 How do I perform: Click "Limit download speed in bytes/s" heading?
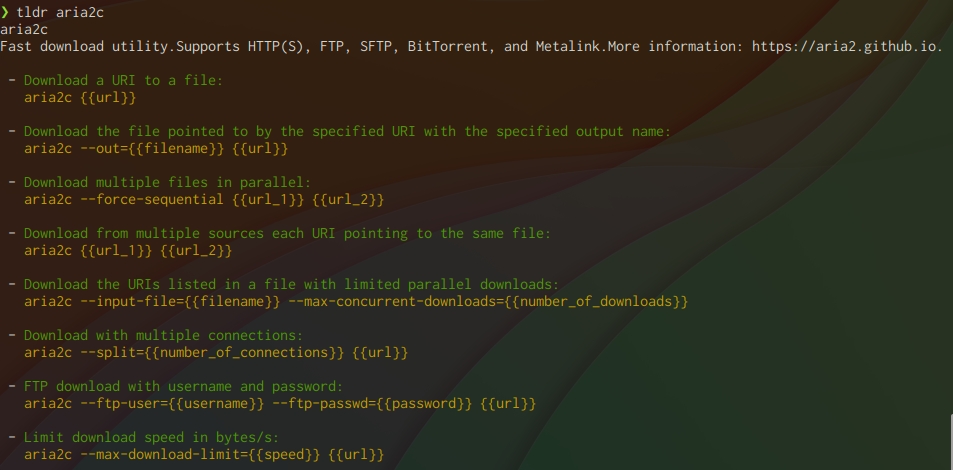[150, 437]
